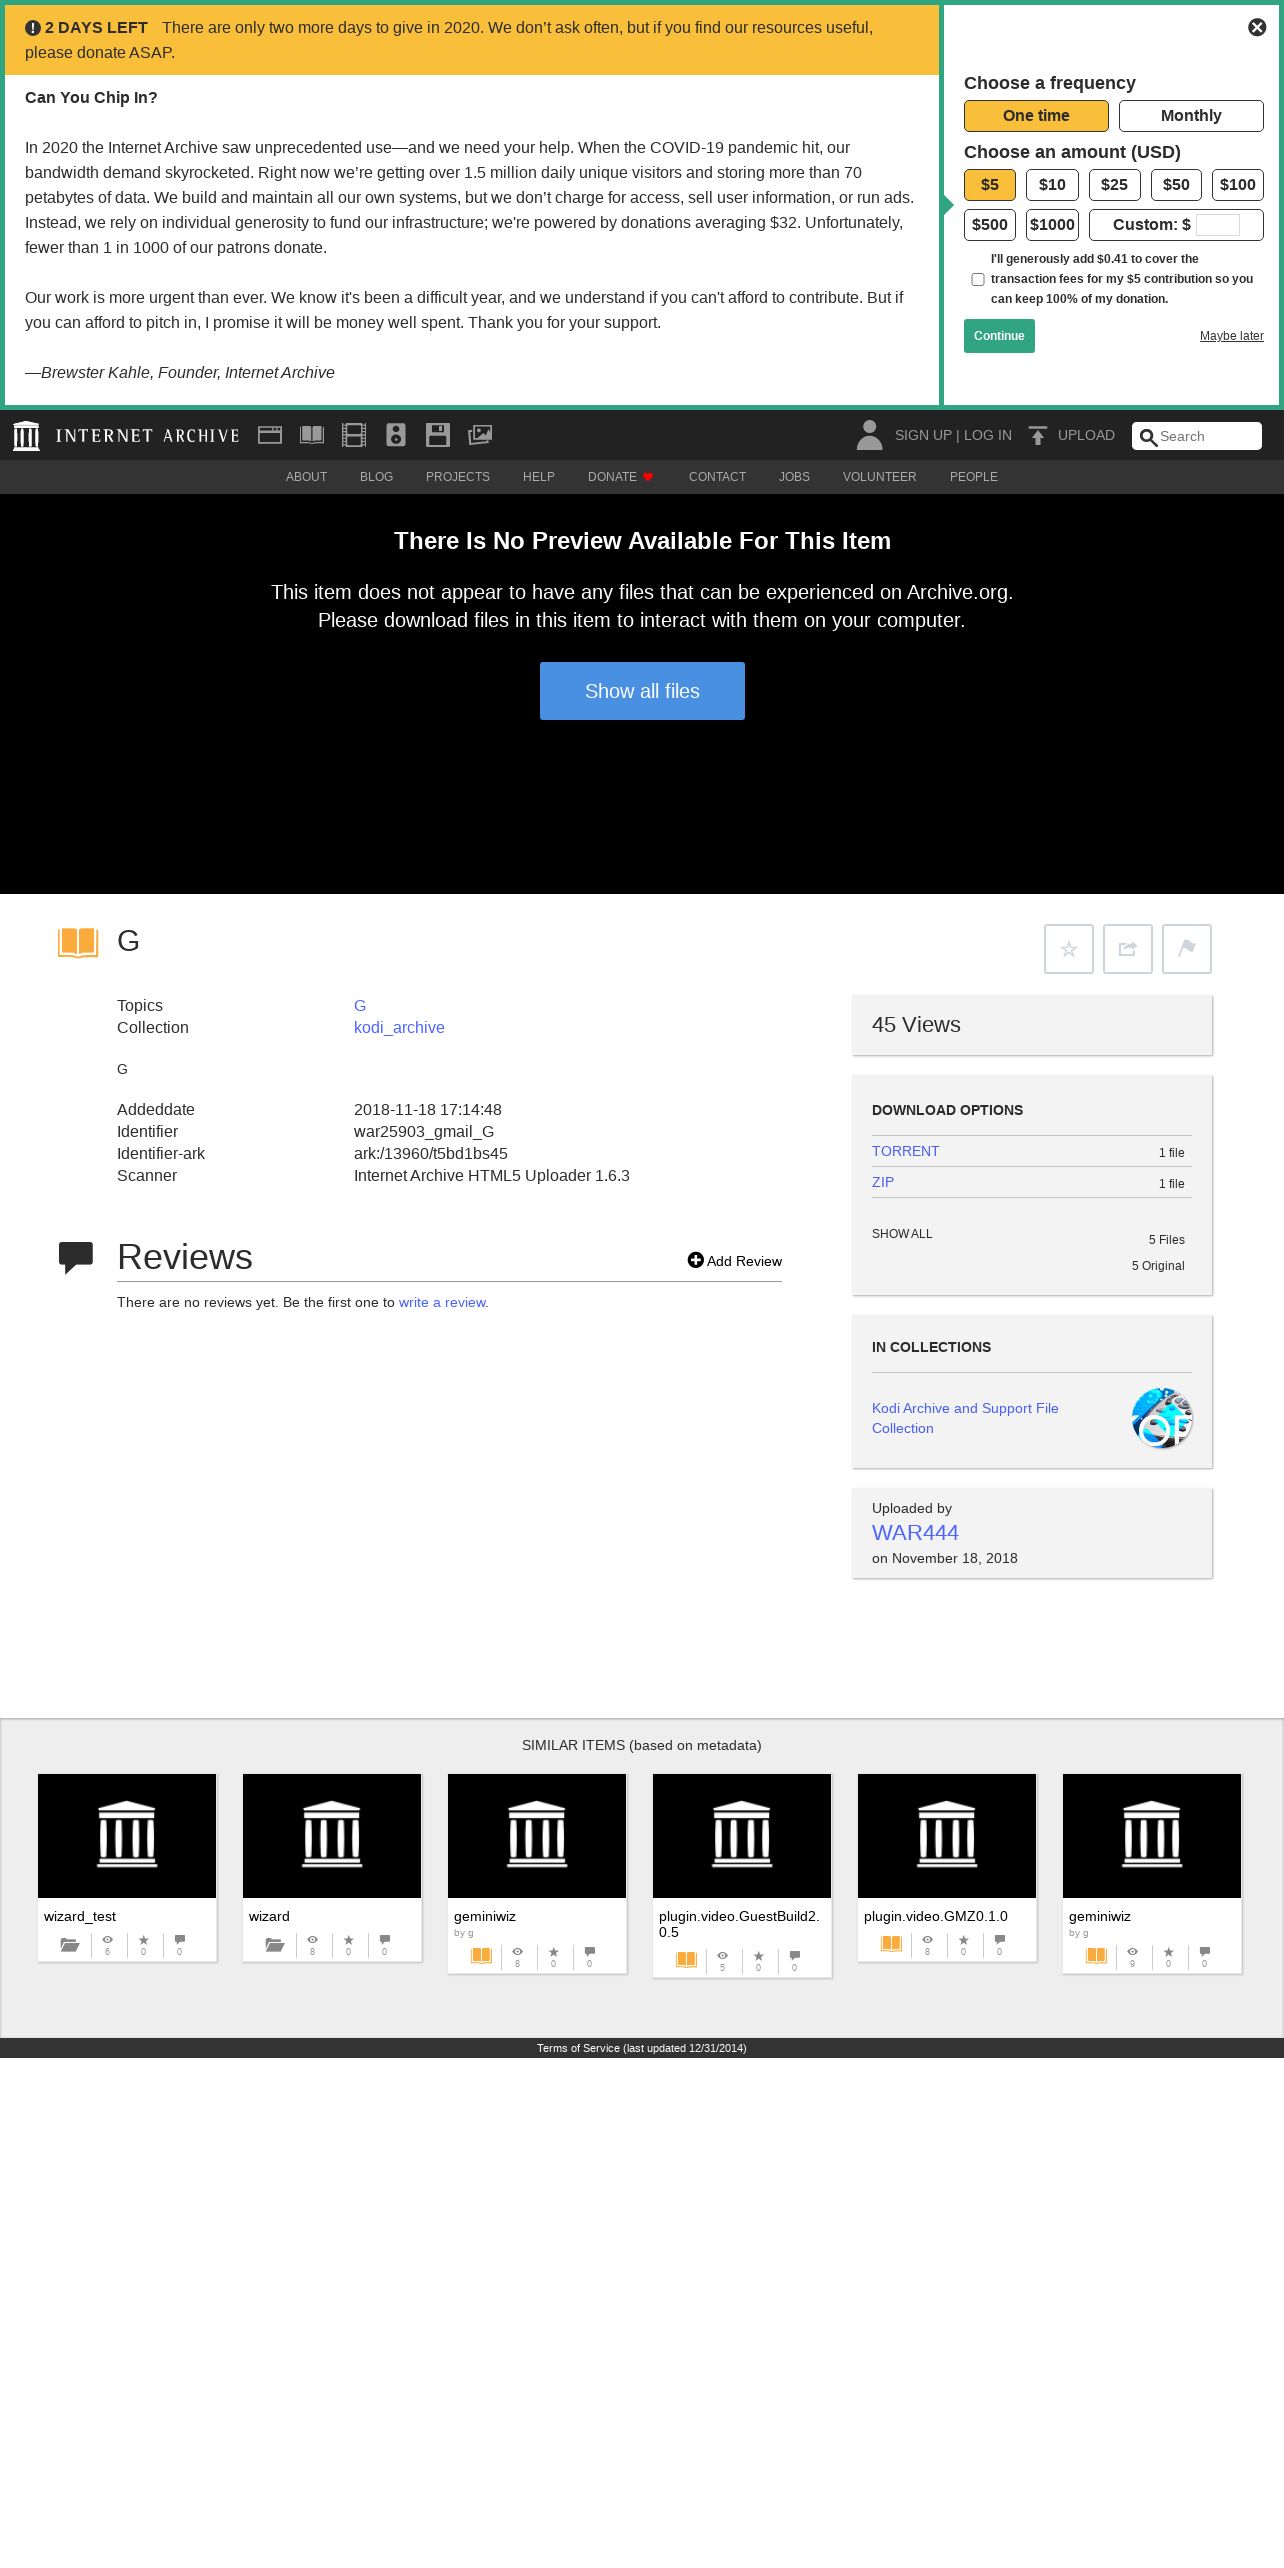The height and width of the screenshot is (2568, 1284).
Task: Click the SIGN UP | LOG IN link
Action: 953,436
